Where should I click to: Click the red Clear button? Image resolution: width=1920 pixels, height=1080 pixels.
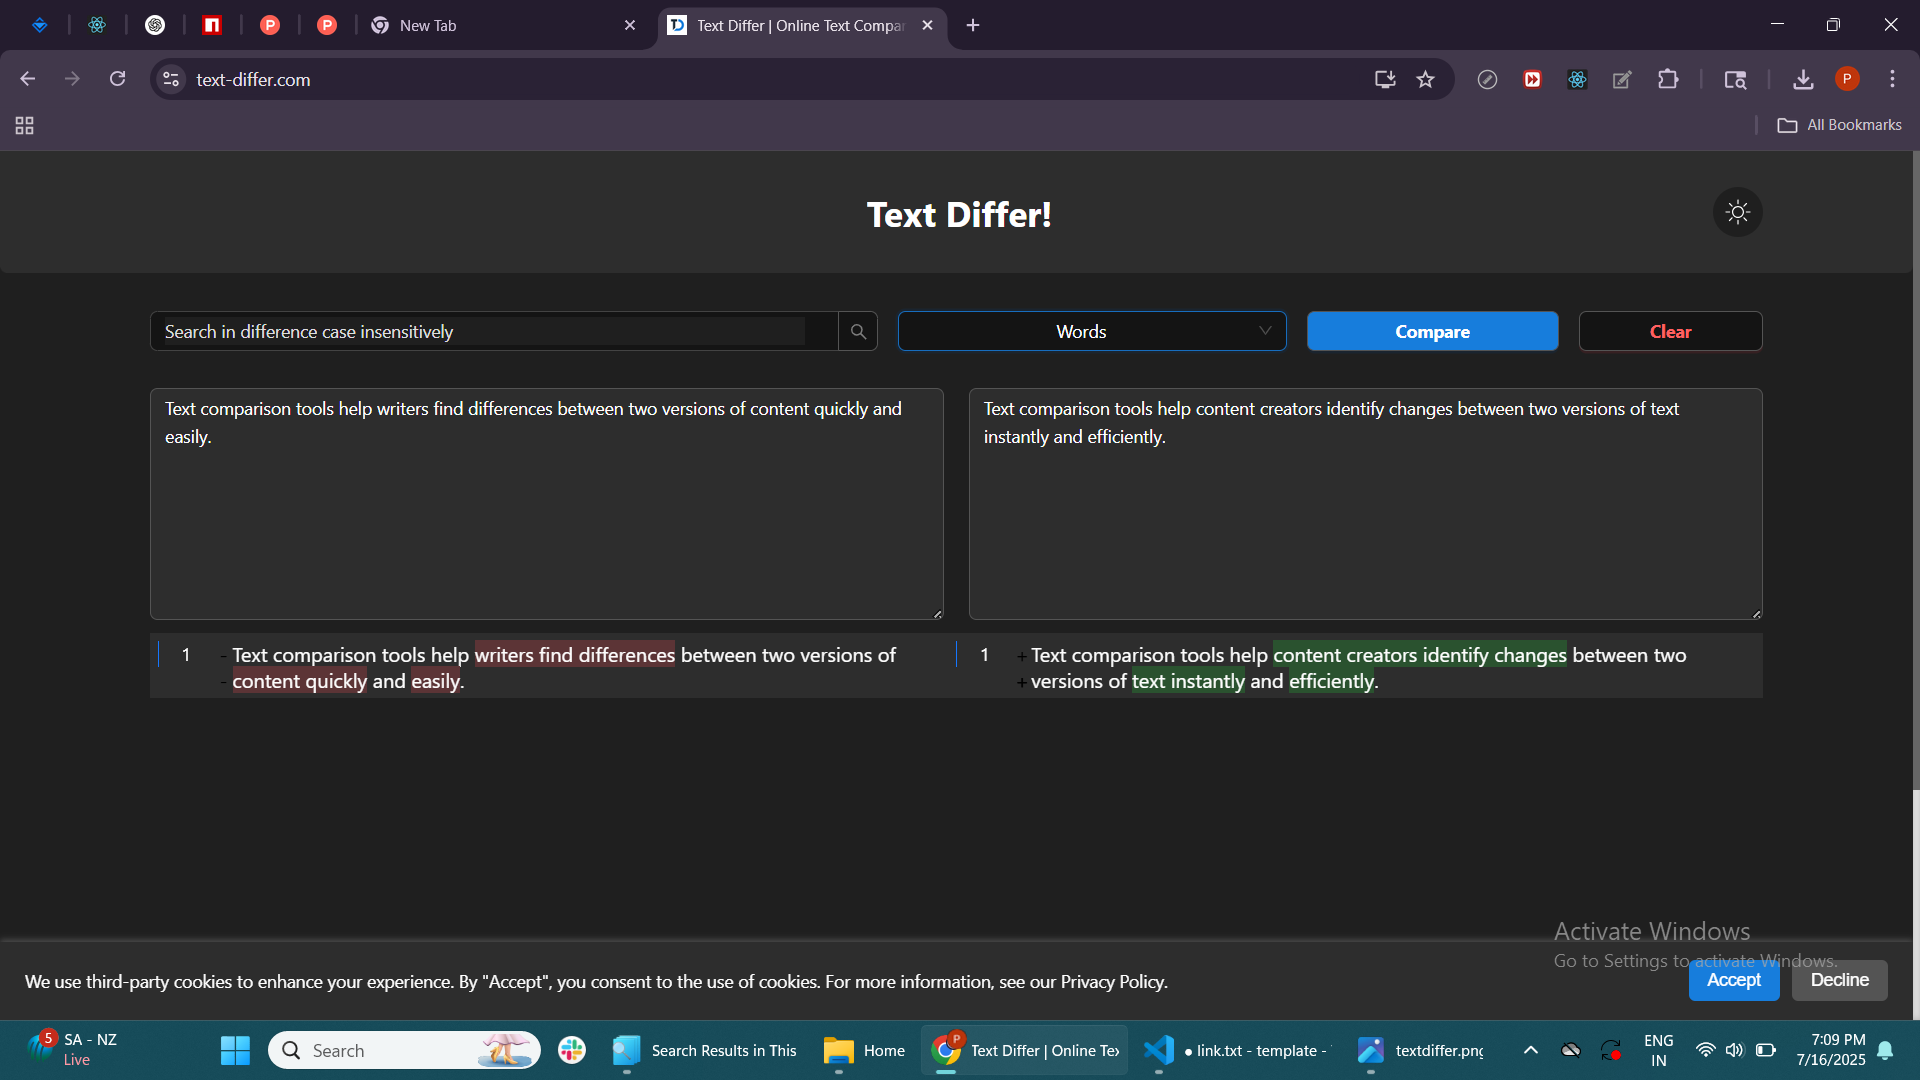click(1670, 331)
